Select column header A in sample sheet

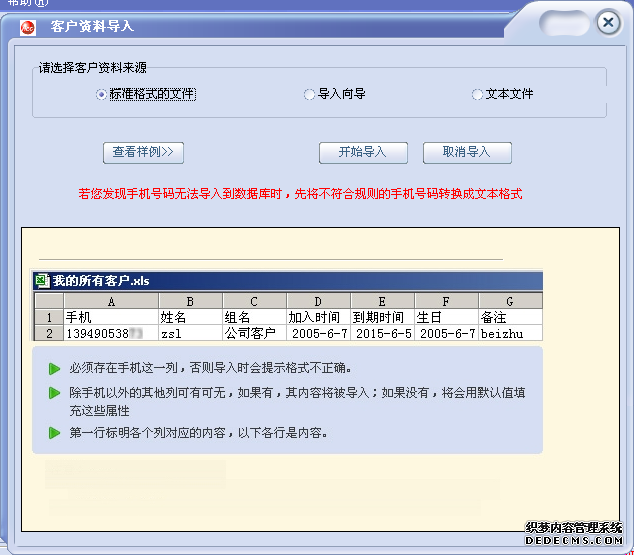pyautogui.click(x=110, y=301)
